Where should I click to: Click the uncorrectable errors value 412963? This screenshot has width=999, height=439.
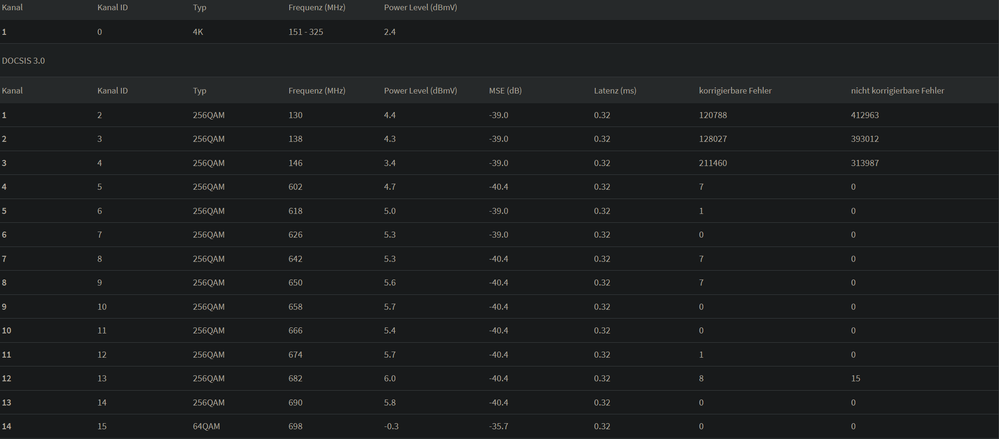(865, 115)
